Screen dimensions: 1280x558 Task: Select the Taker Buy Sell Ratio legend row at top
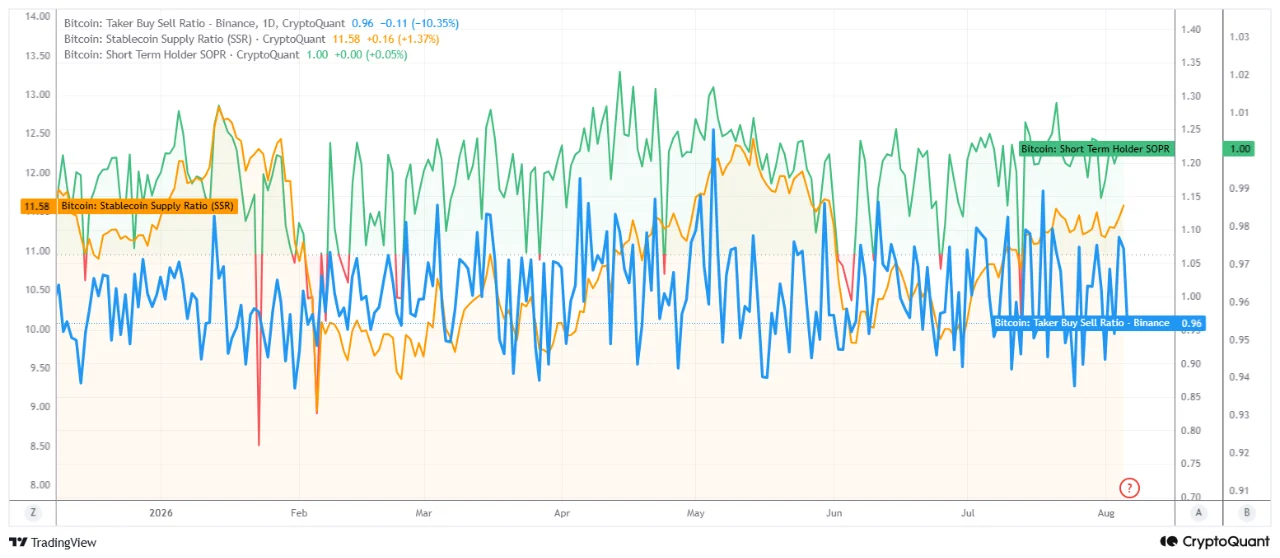[262, 22]
